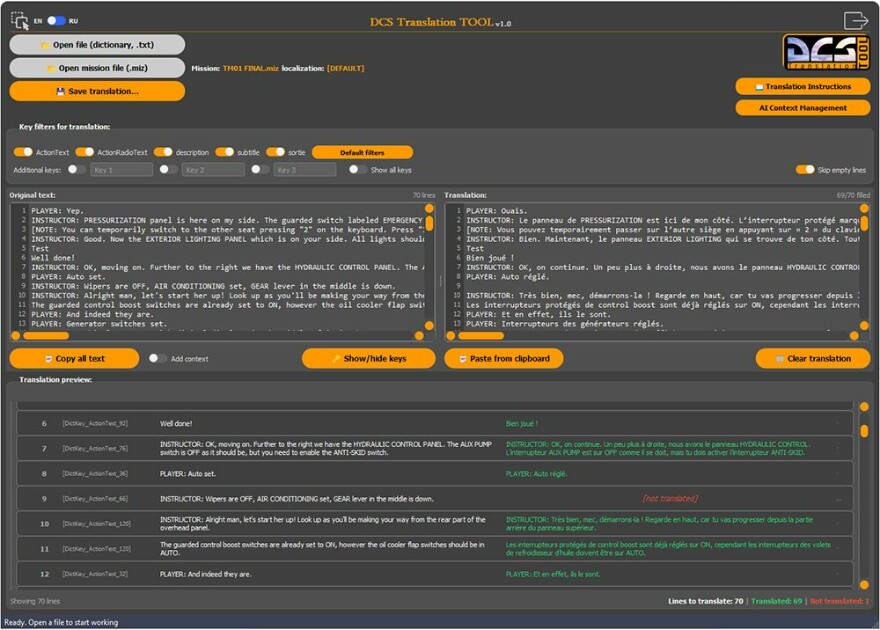Toggle Skip empty lines switch
This screenshot has width=880, height=630.
tap(805, 169)
